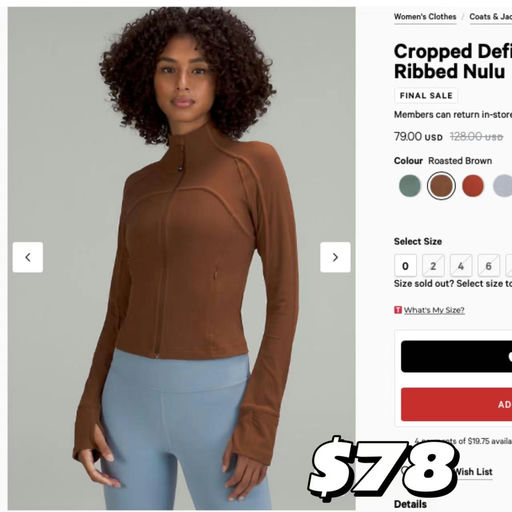Open the Coats & Jackets breadcrumb
This screenshot has width=512, height=512.
tap(490, 16)
